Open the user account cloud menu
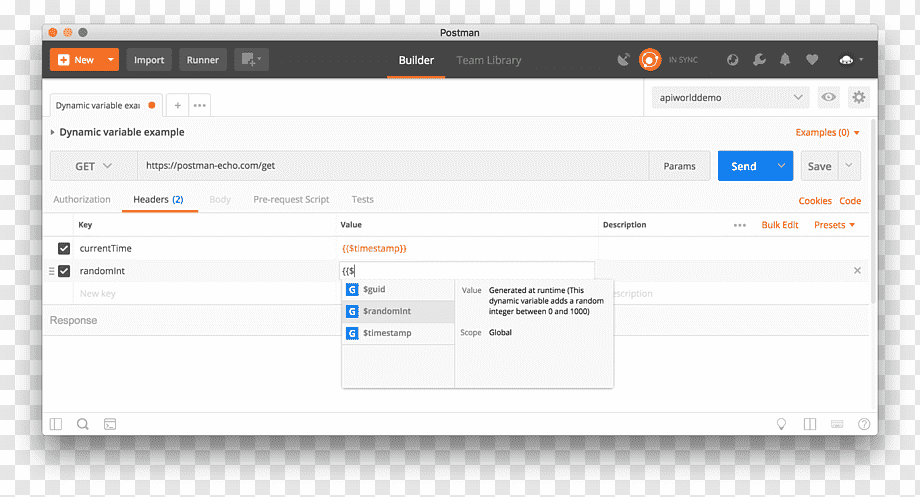The width and height of the screenshot is (920, 497). click(851, 60)
